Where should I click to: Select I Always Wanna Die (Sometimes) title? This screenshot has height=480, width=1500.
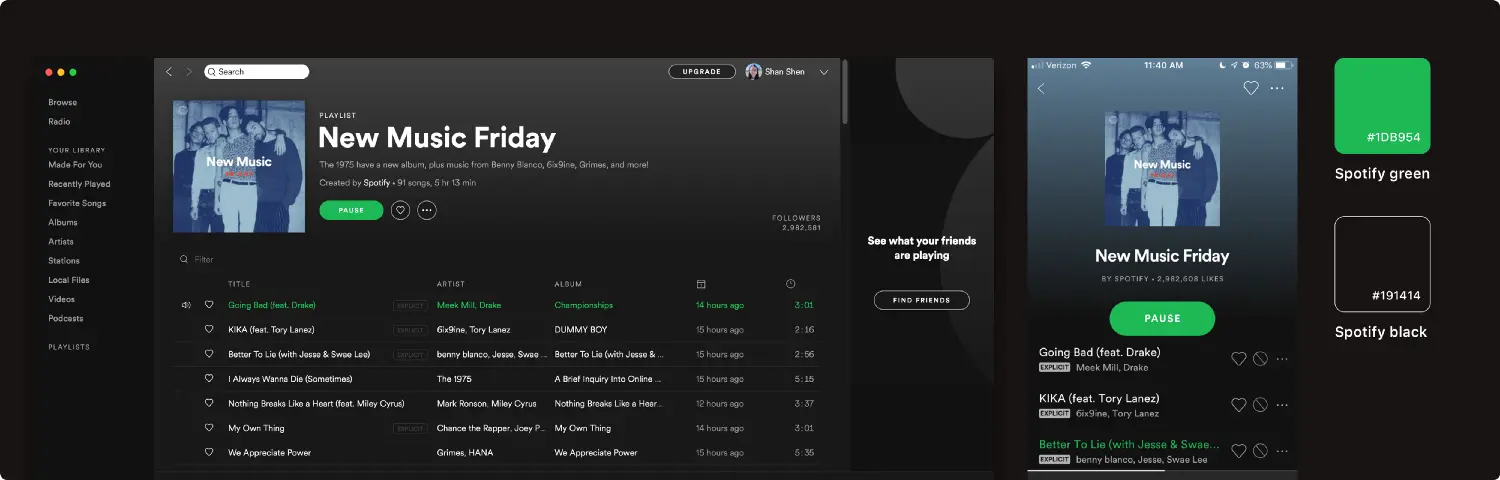[x=290, y=379]
